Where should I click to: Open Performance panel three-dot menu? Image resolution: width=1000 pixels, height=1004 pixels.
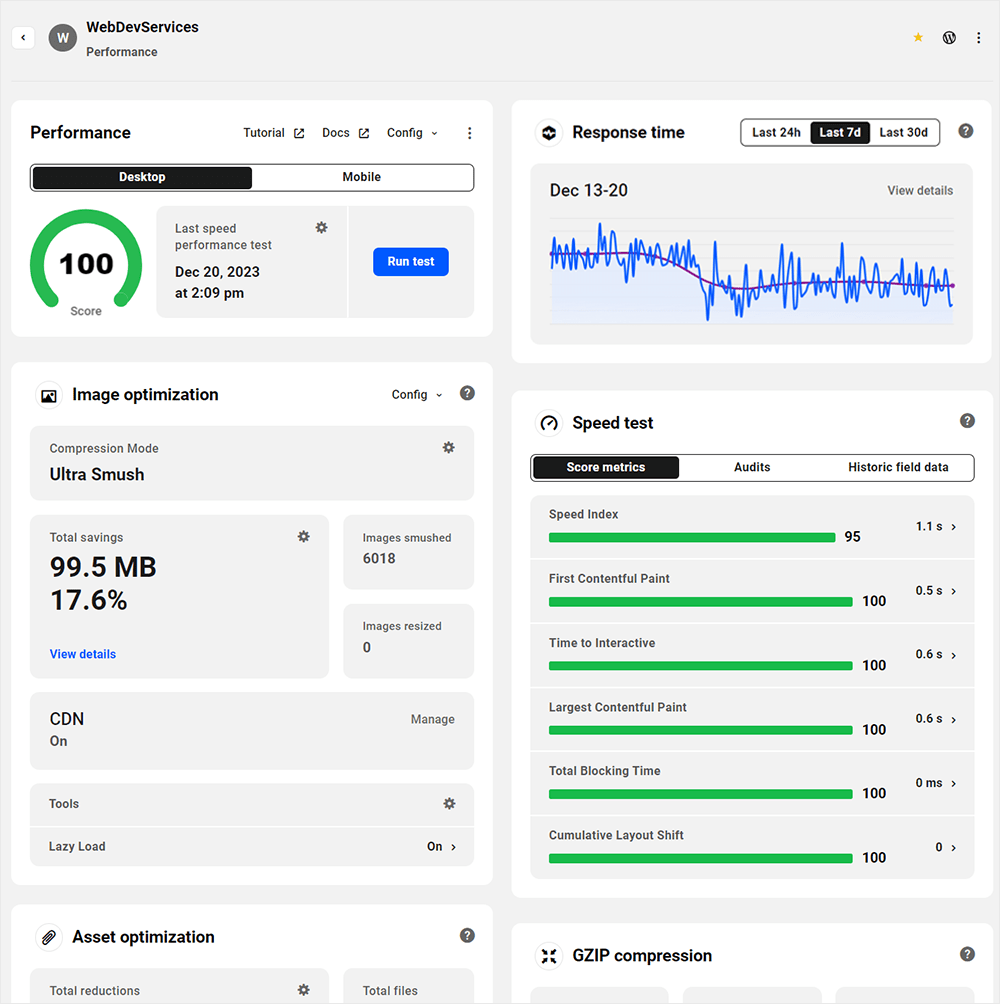pyautogui.click(x=469, y=133)
